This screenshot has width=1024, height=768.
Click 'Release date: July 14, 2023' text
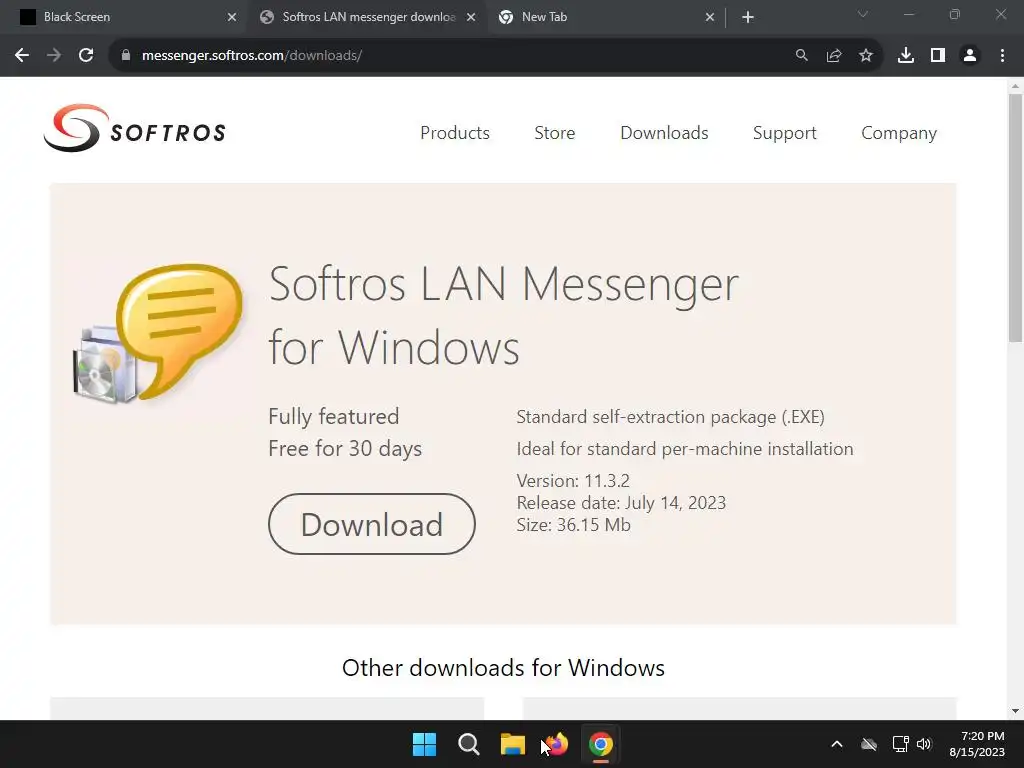coord(621,503)
